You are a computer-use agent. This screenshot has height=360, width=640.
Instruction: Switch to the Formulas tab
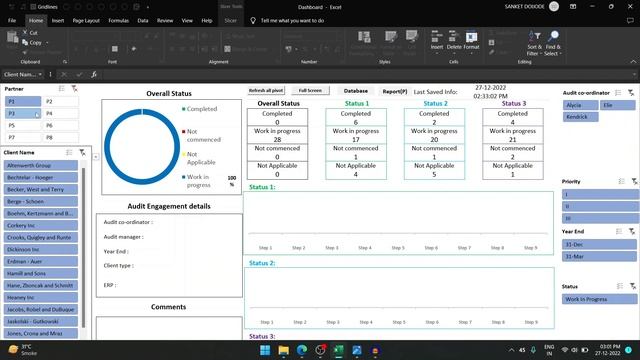click(118, 20)
